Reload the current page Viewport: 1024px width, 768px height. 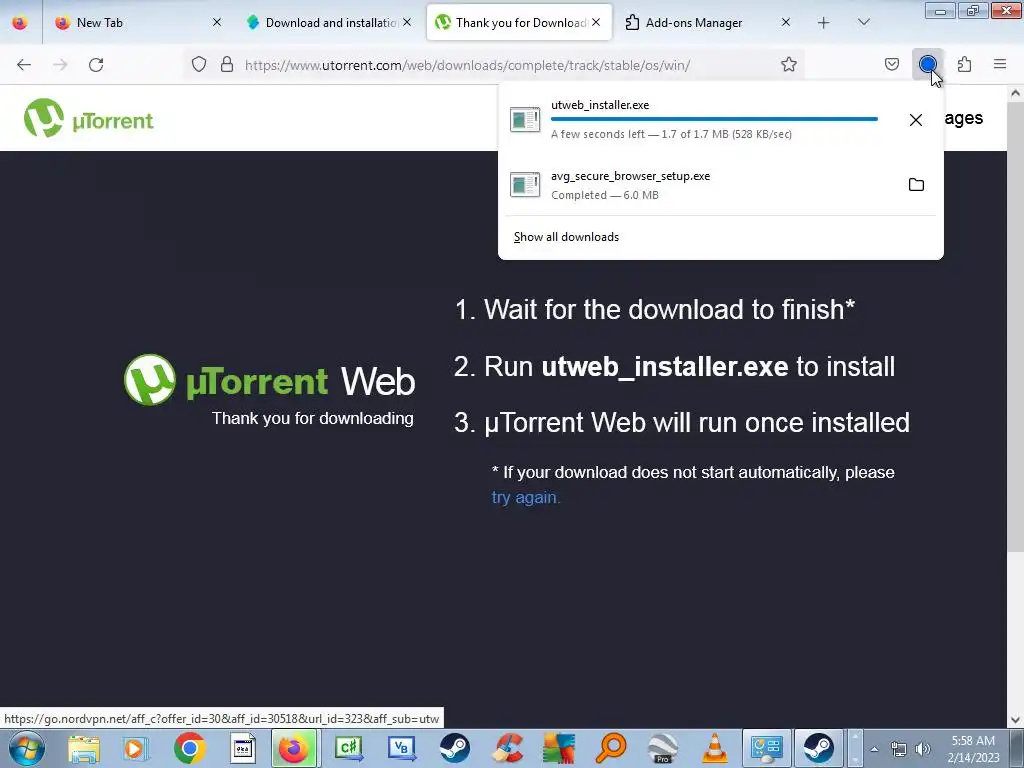(x=96, y=65)
